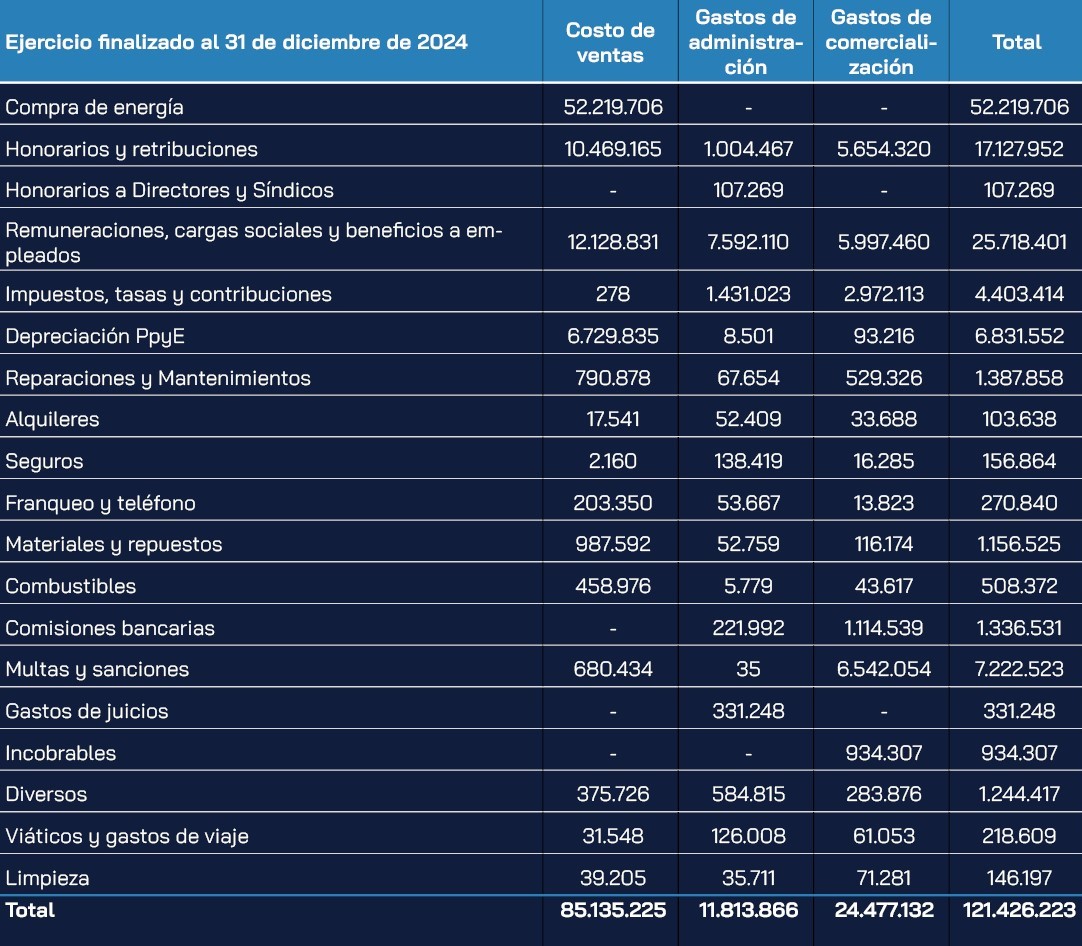Select the 'Limpieza' row label
The width and height of the screenshot is (1082, 946).
point(47,879)
